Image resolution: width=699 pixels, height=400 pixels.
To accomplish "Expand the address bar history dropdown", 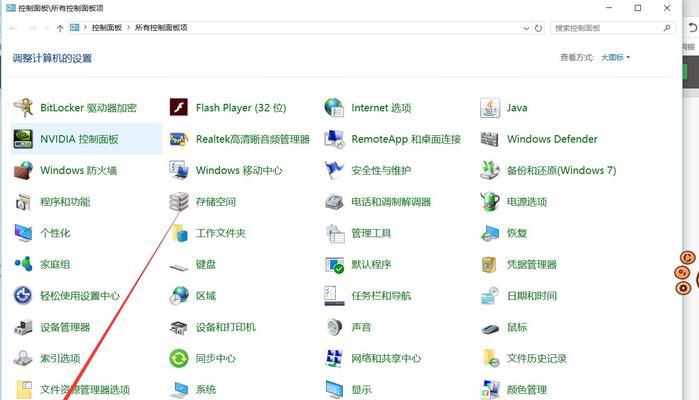I will coord(526,28).
